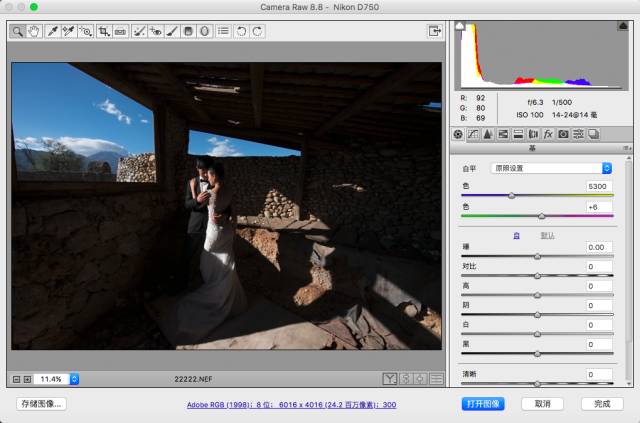Choose the Red Eye Removal tool

point(155,31)
